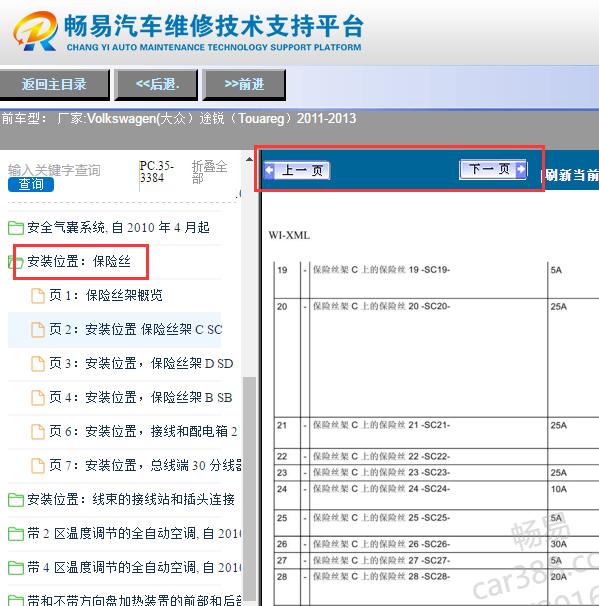599x606 pixels.
Task: Expand 带 2 区温度调节的全自动空调
Action: pyautogui.click(x=134, y=533)
